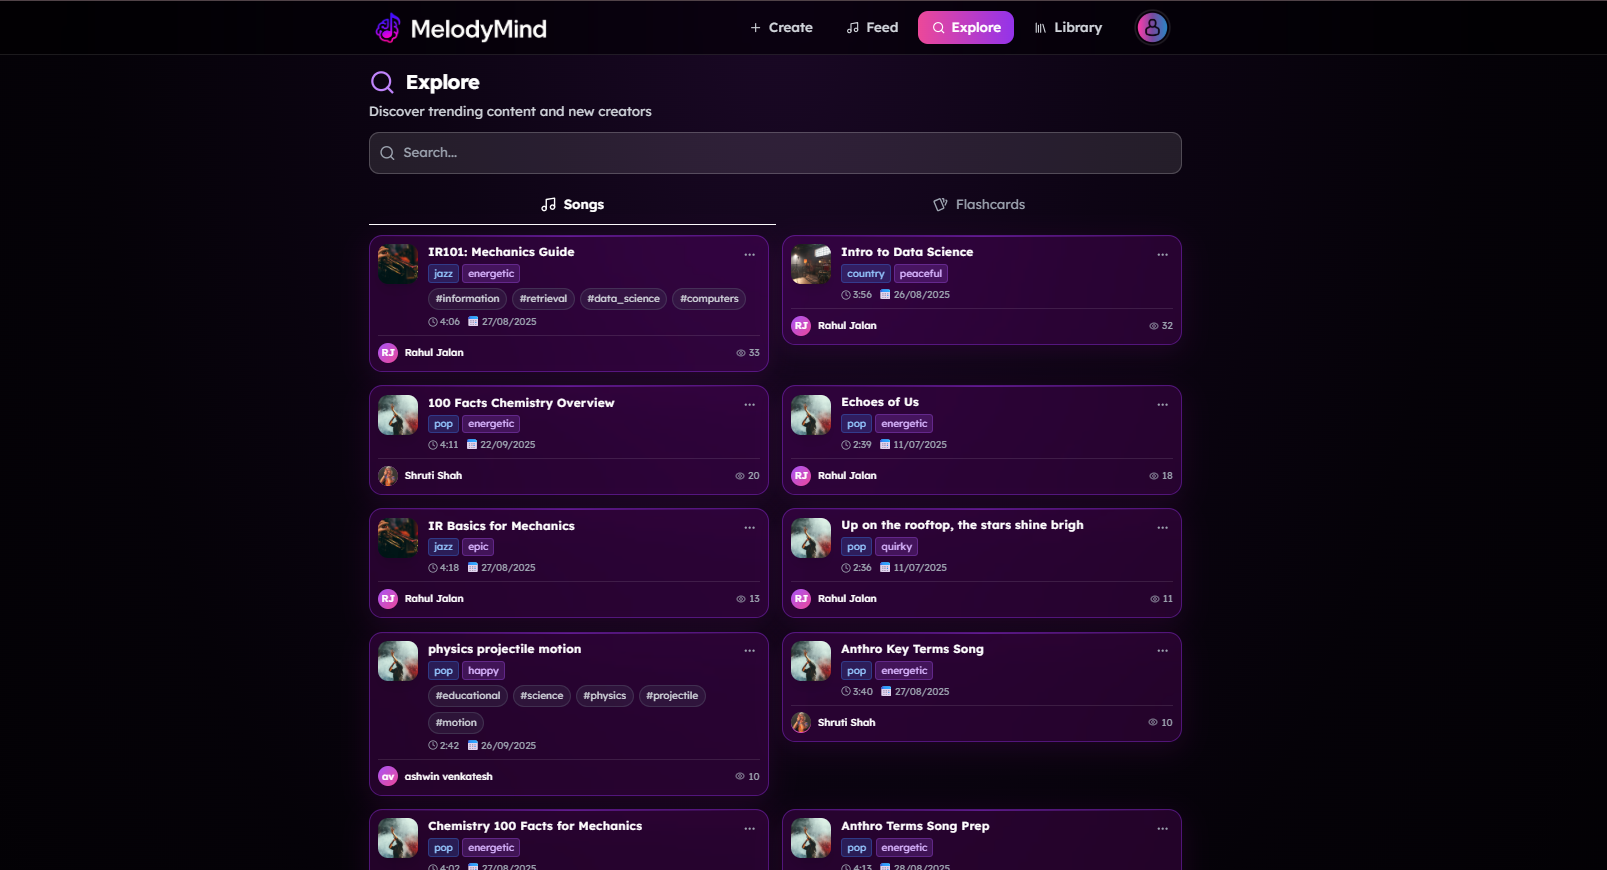Click duration clock icon on IR101 card
This screenshot has height=870, width=1607.
(433, 322)
